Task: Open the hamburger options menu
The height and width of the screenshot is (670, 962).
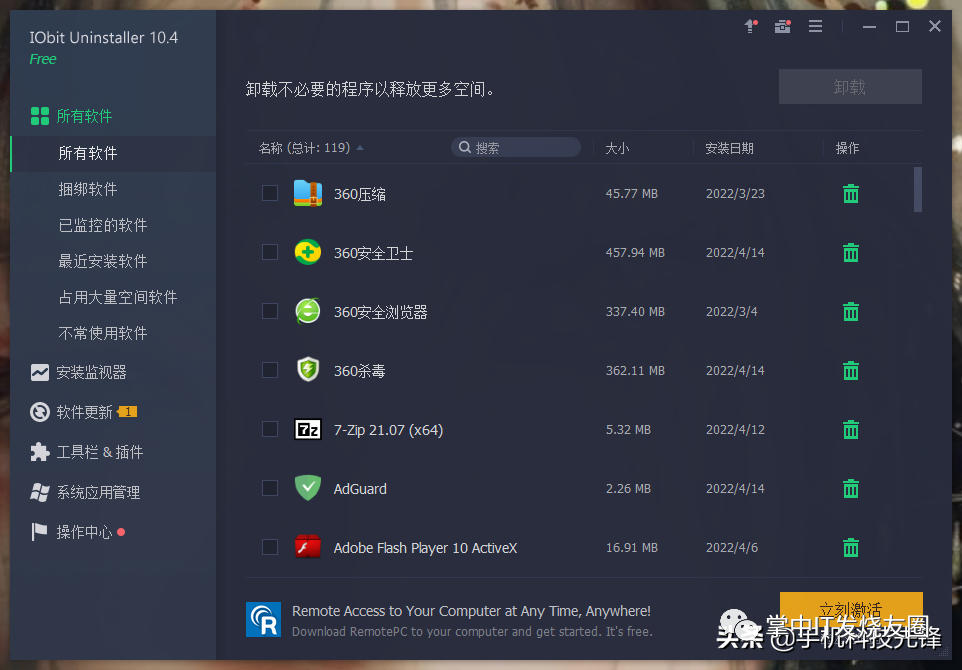Action: click(815, 26)
